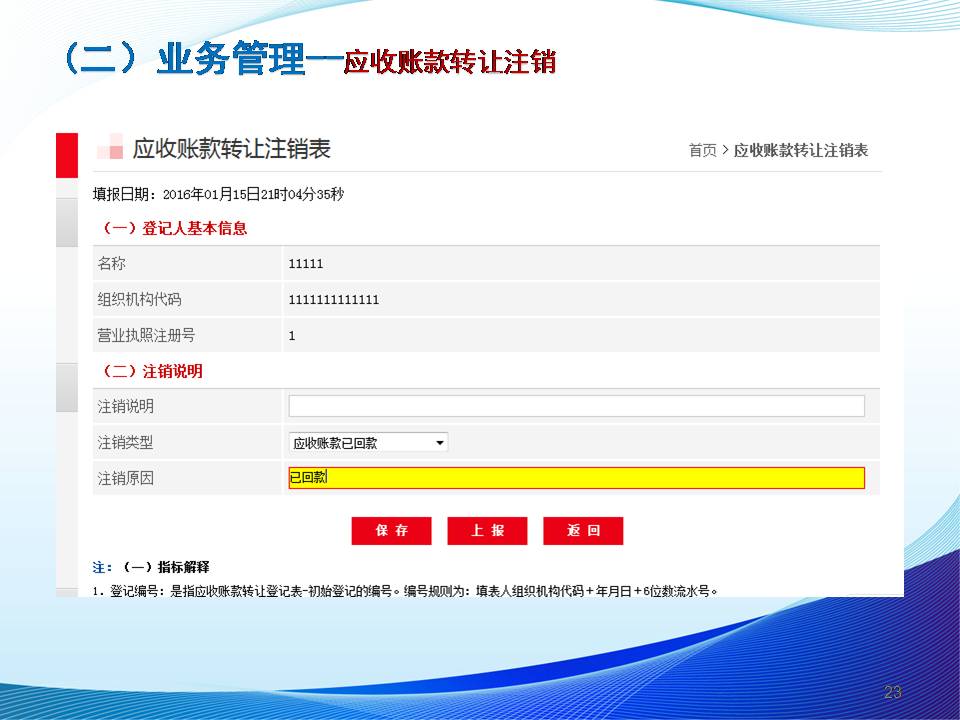The width and height of the screenshot is (960, 720).
Task: Click the 应收账款转让注销表 breadcrumb item
Action: click(801, 151)
